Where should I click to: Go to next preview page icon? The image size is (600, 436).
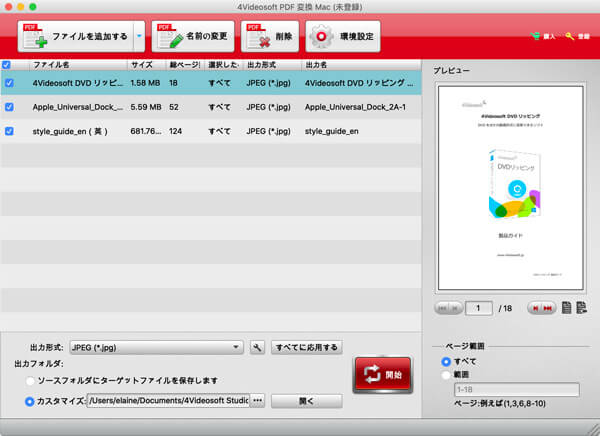[x=535, y=308]
